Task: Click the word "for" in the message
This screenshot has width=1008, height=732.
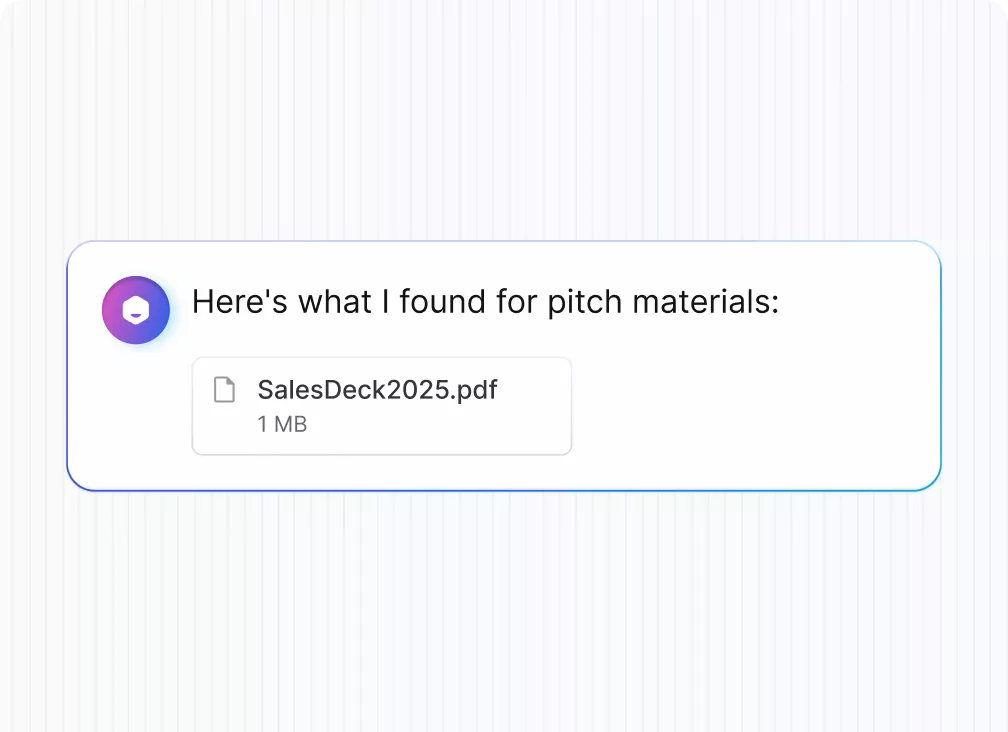Action: [x=516, y=302]
